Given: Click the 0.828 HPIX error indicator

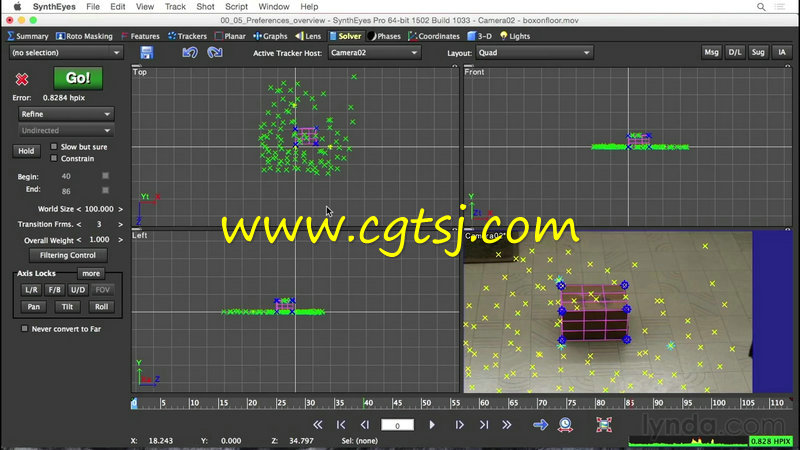Looking at the screenshot, I should pos(770,441).
